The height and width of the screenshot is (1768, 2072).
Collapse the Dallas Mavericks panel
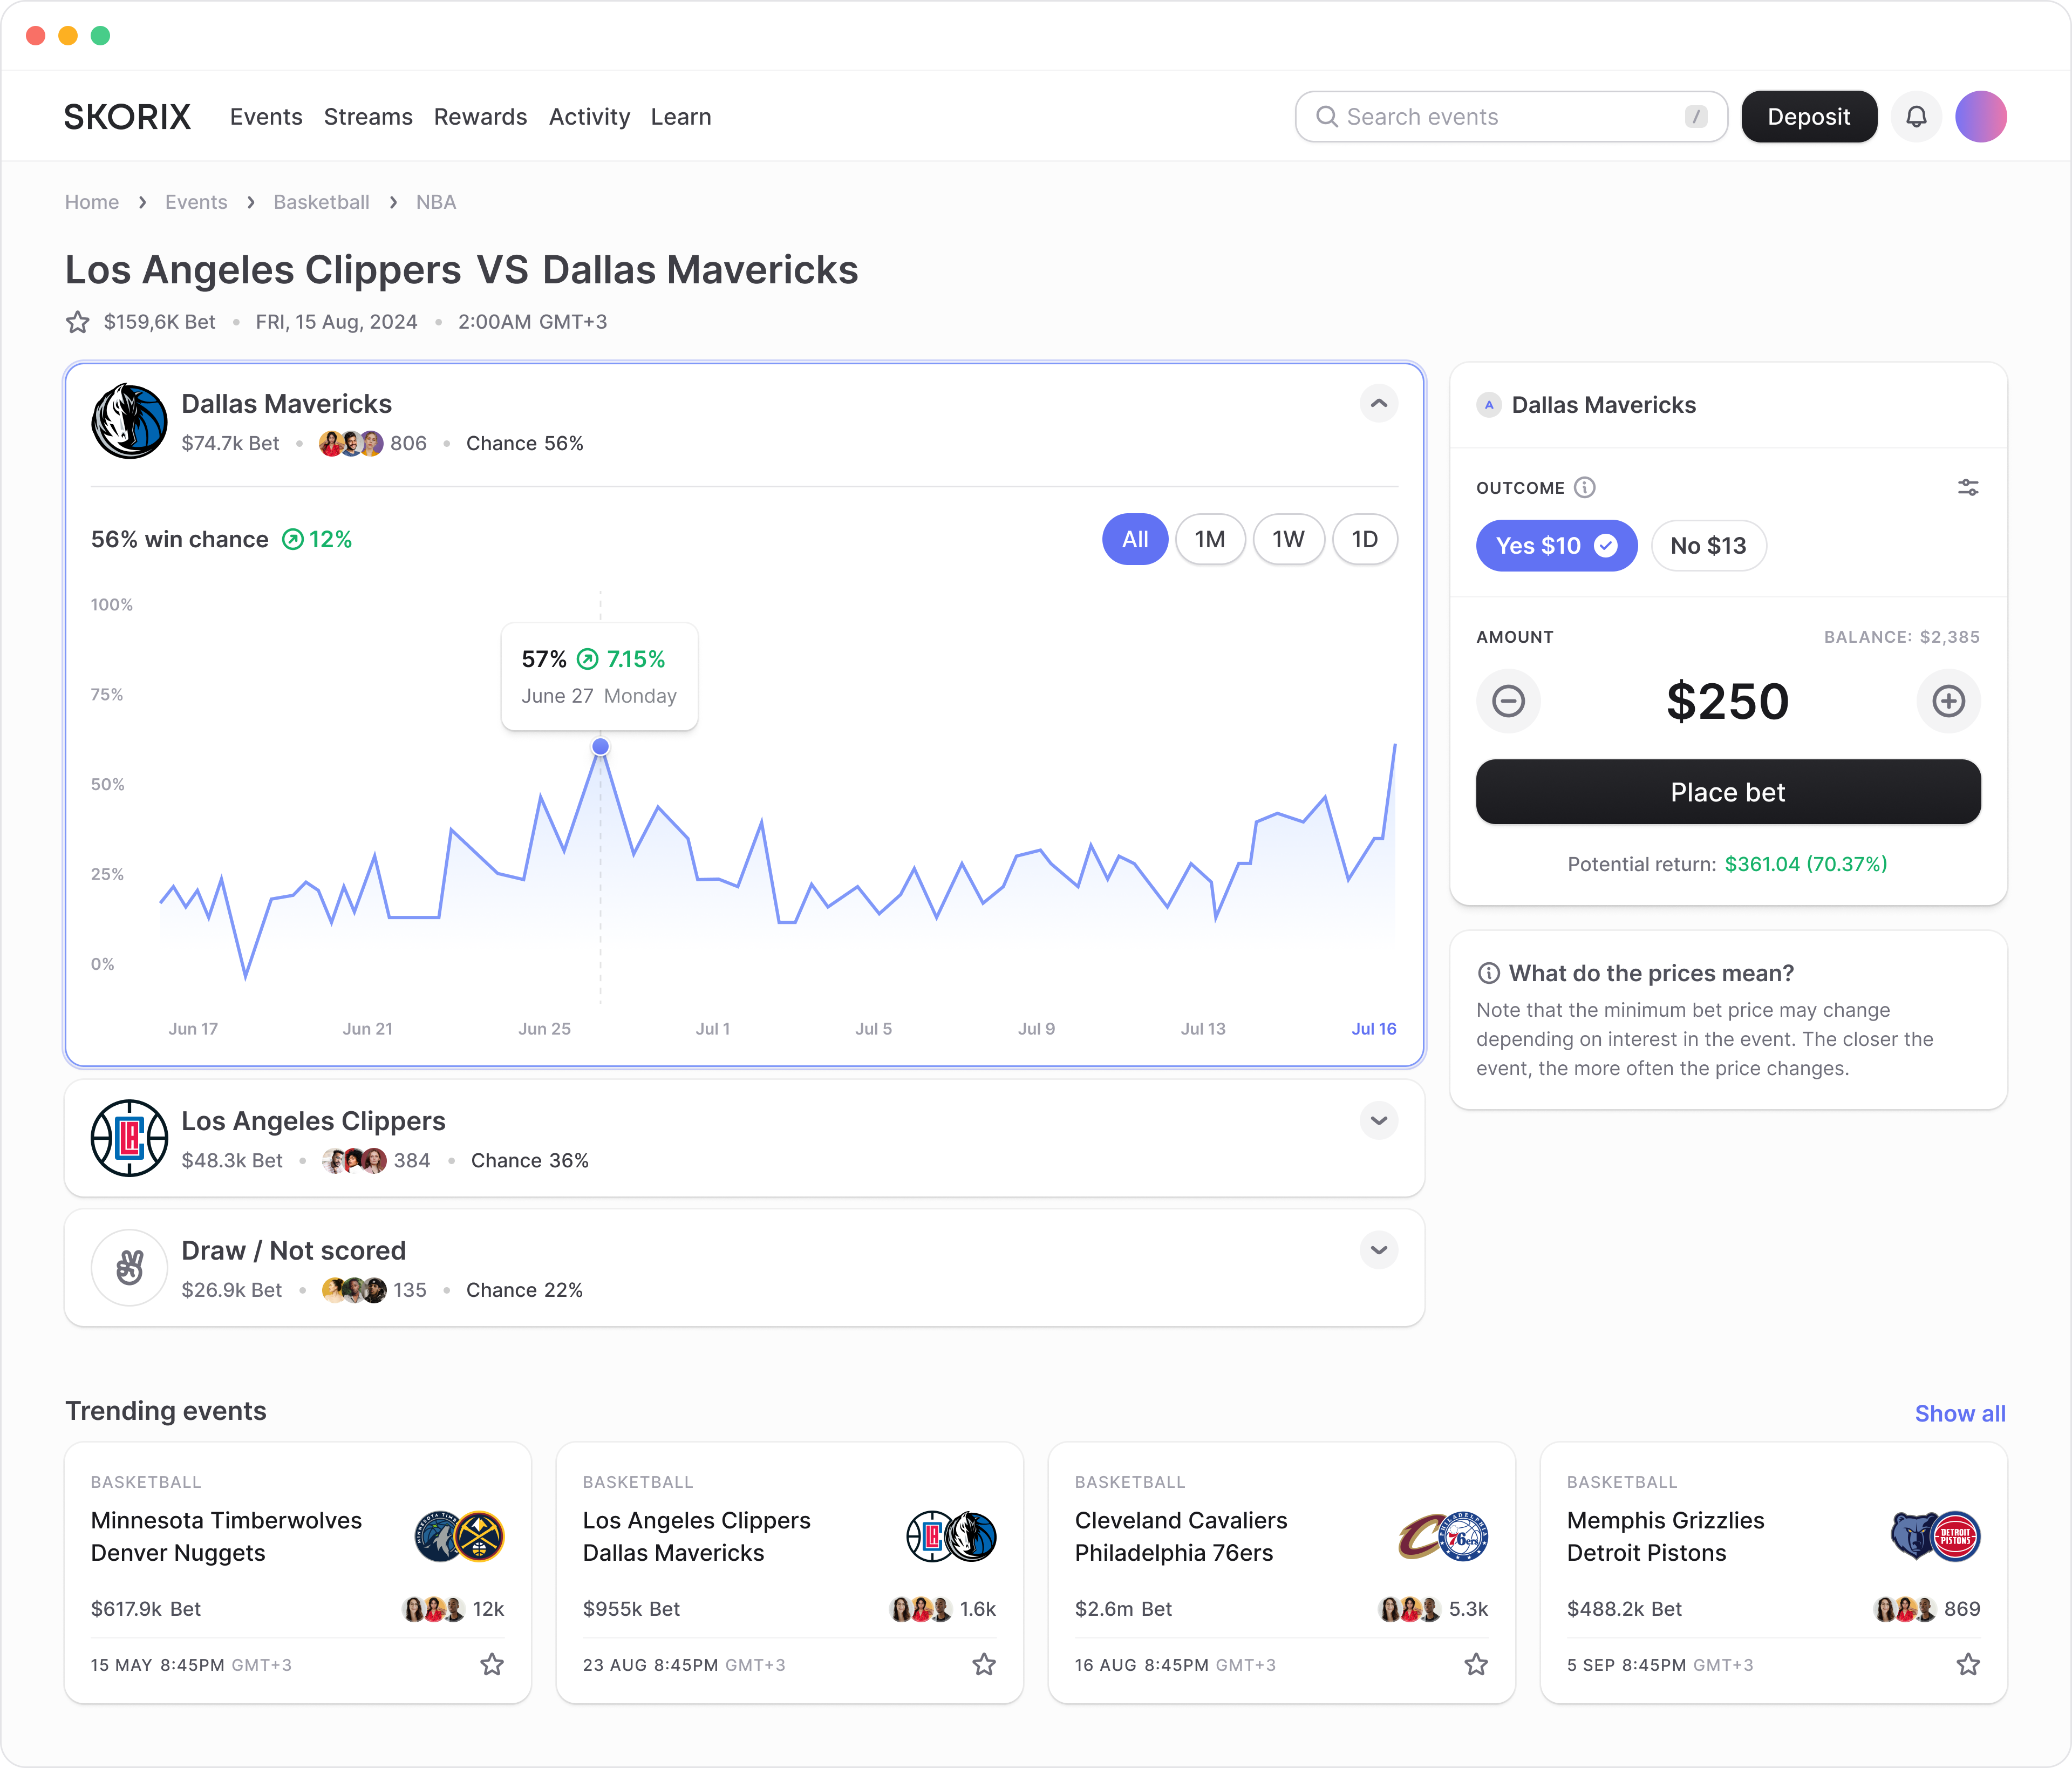[1378, 404]
